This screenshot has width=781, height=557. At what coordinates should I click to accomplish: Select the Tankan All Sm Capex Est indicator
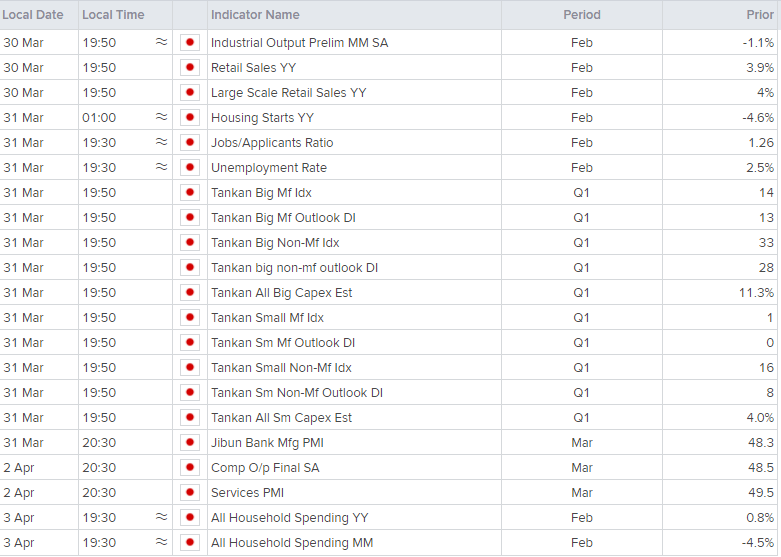click(281, 418)
